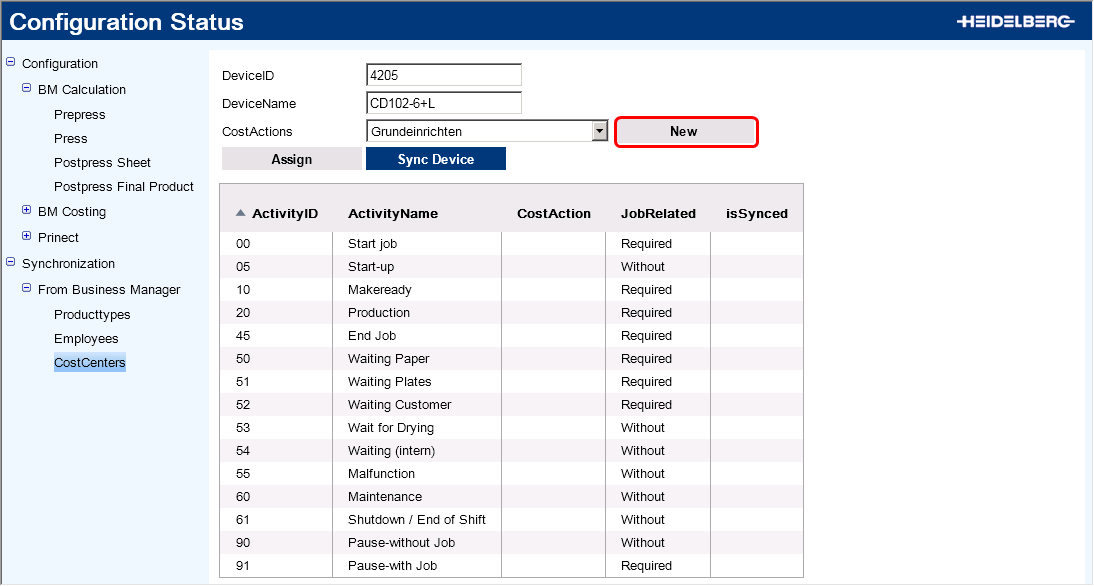Click the Heidelberg logo
Image resolution: width=1094 pixels, height=586 pixels.
(x=1013, y=21)
